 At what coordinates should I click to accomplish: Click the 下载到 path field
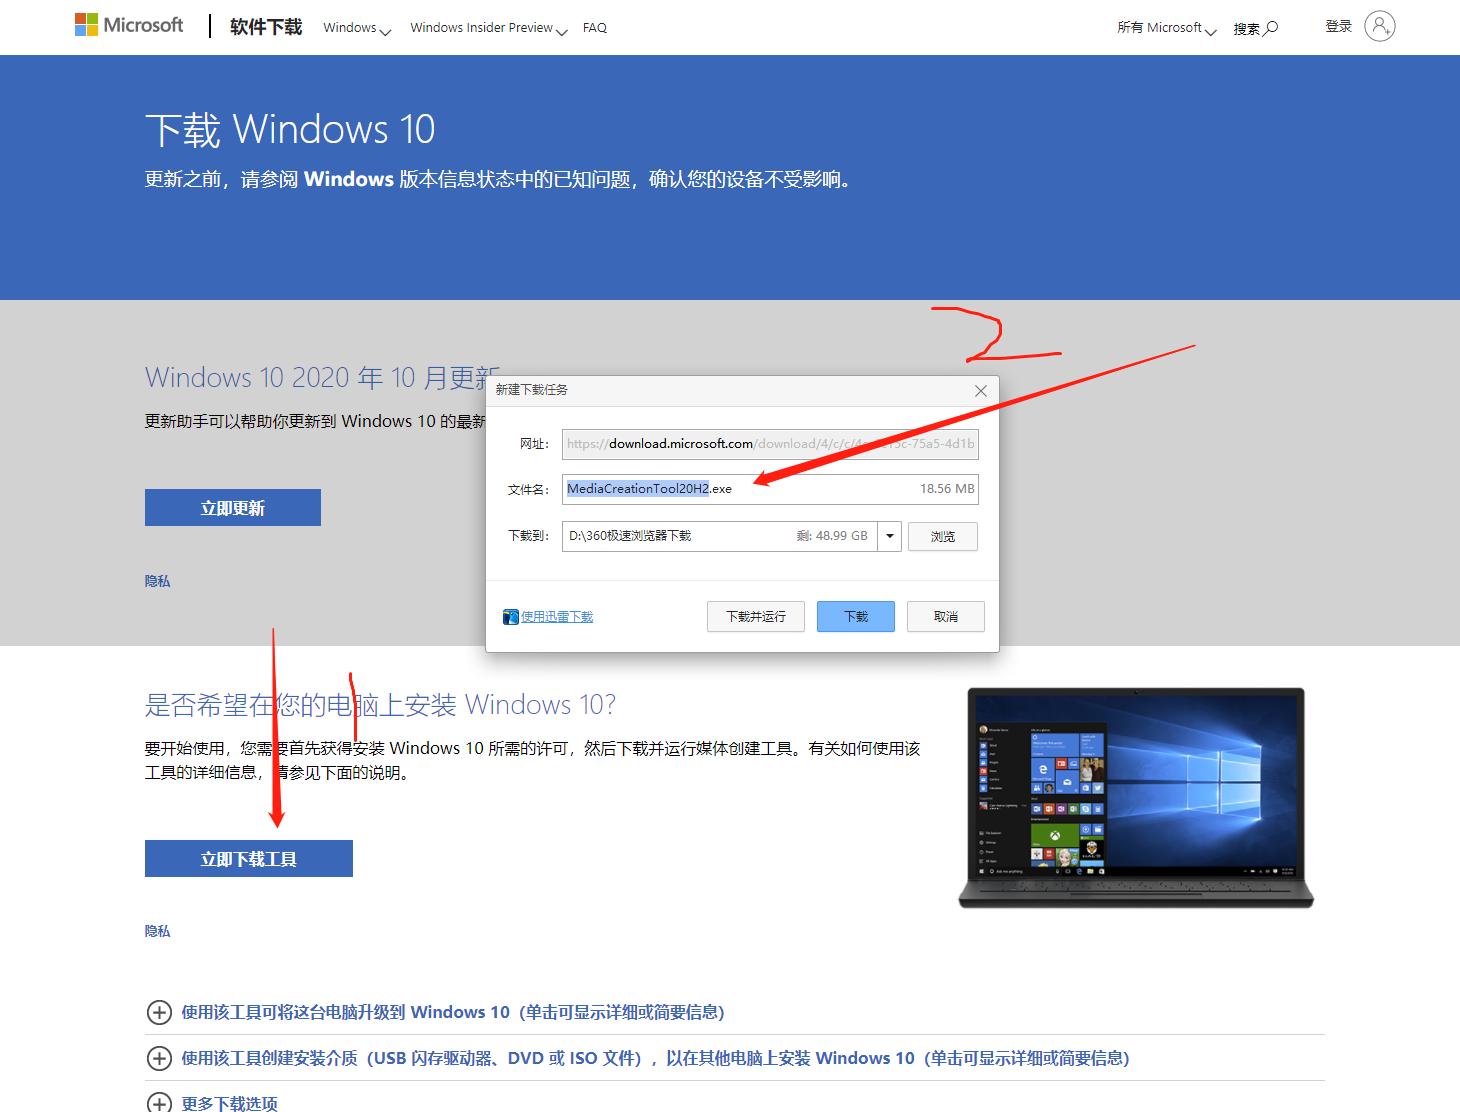[x=720, y=536]
